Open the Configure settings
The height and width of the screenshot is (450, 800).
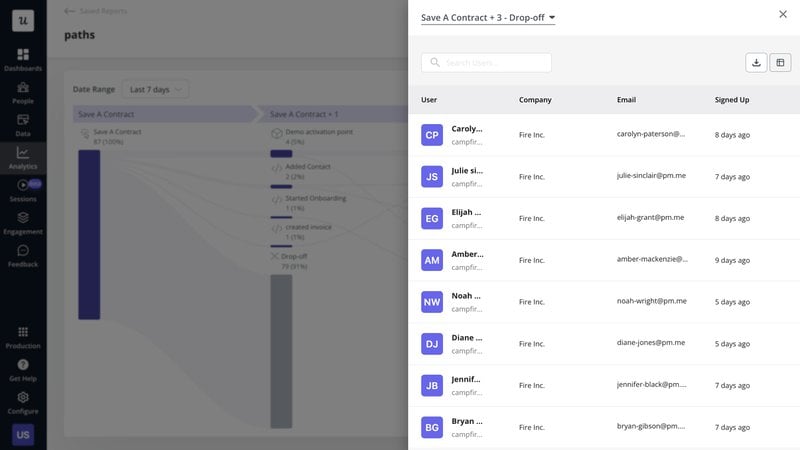(x=23, y=403)
